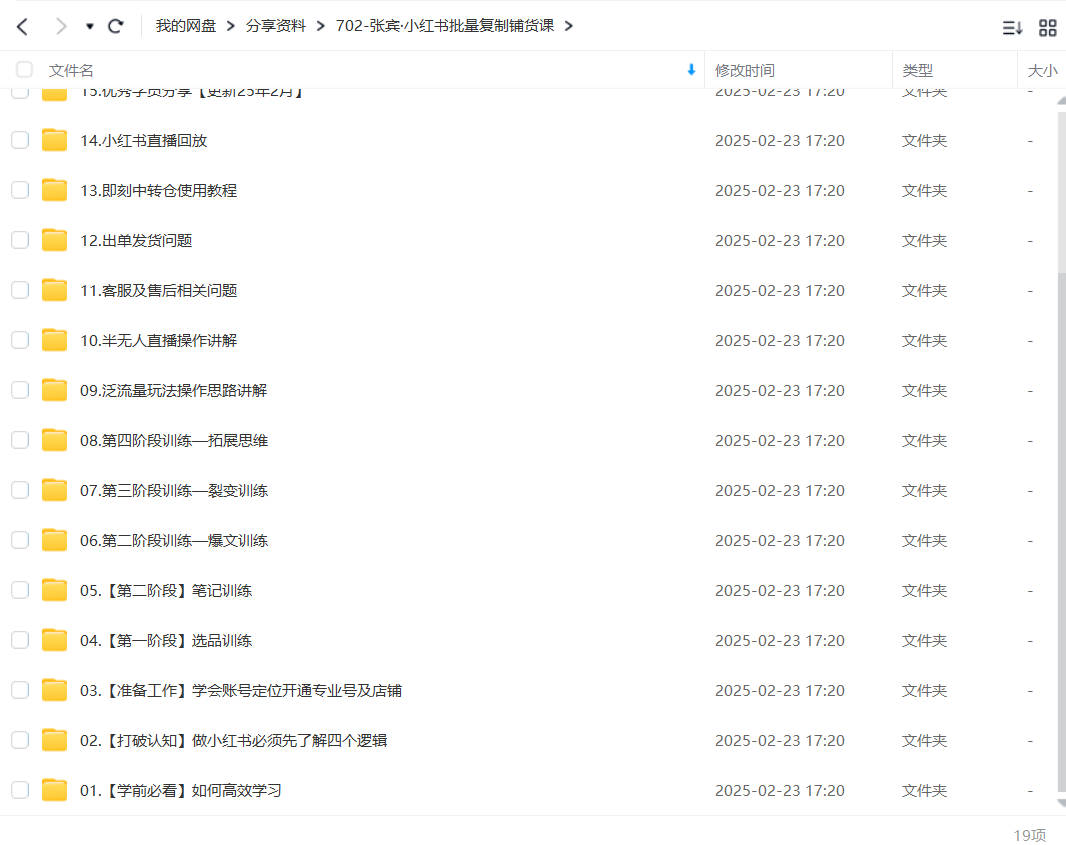Check the box for 07.第三阶段训练—裂变训练

(20, 490)
